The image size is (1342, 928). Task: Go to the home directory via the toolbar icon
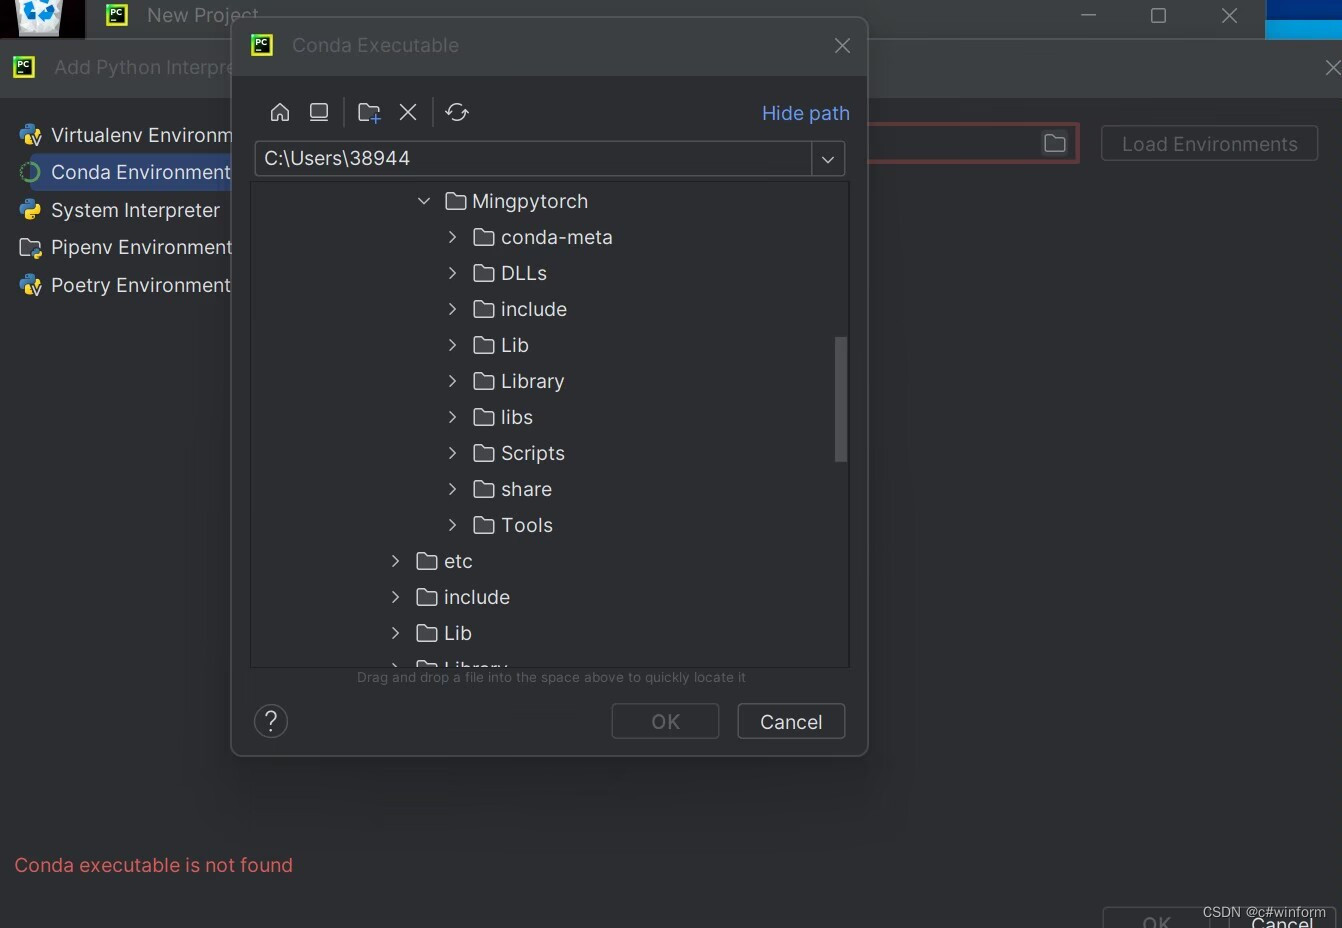tap(280, 112)
